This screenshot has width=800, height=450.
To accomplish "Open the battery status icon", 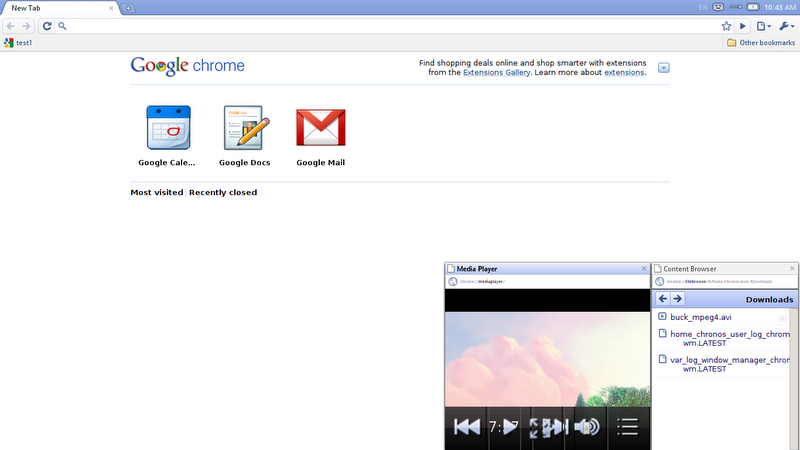I will tap(753, 7).
